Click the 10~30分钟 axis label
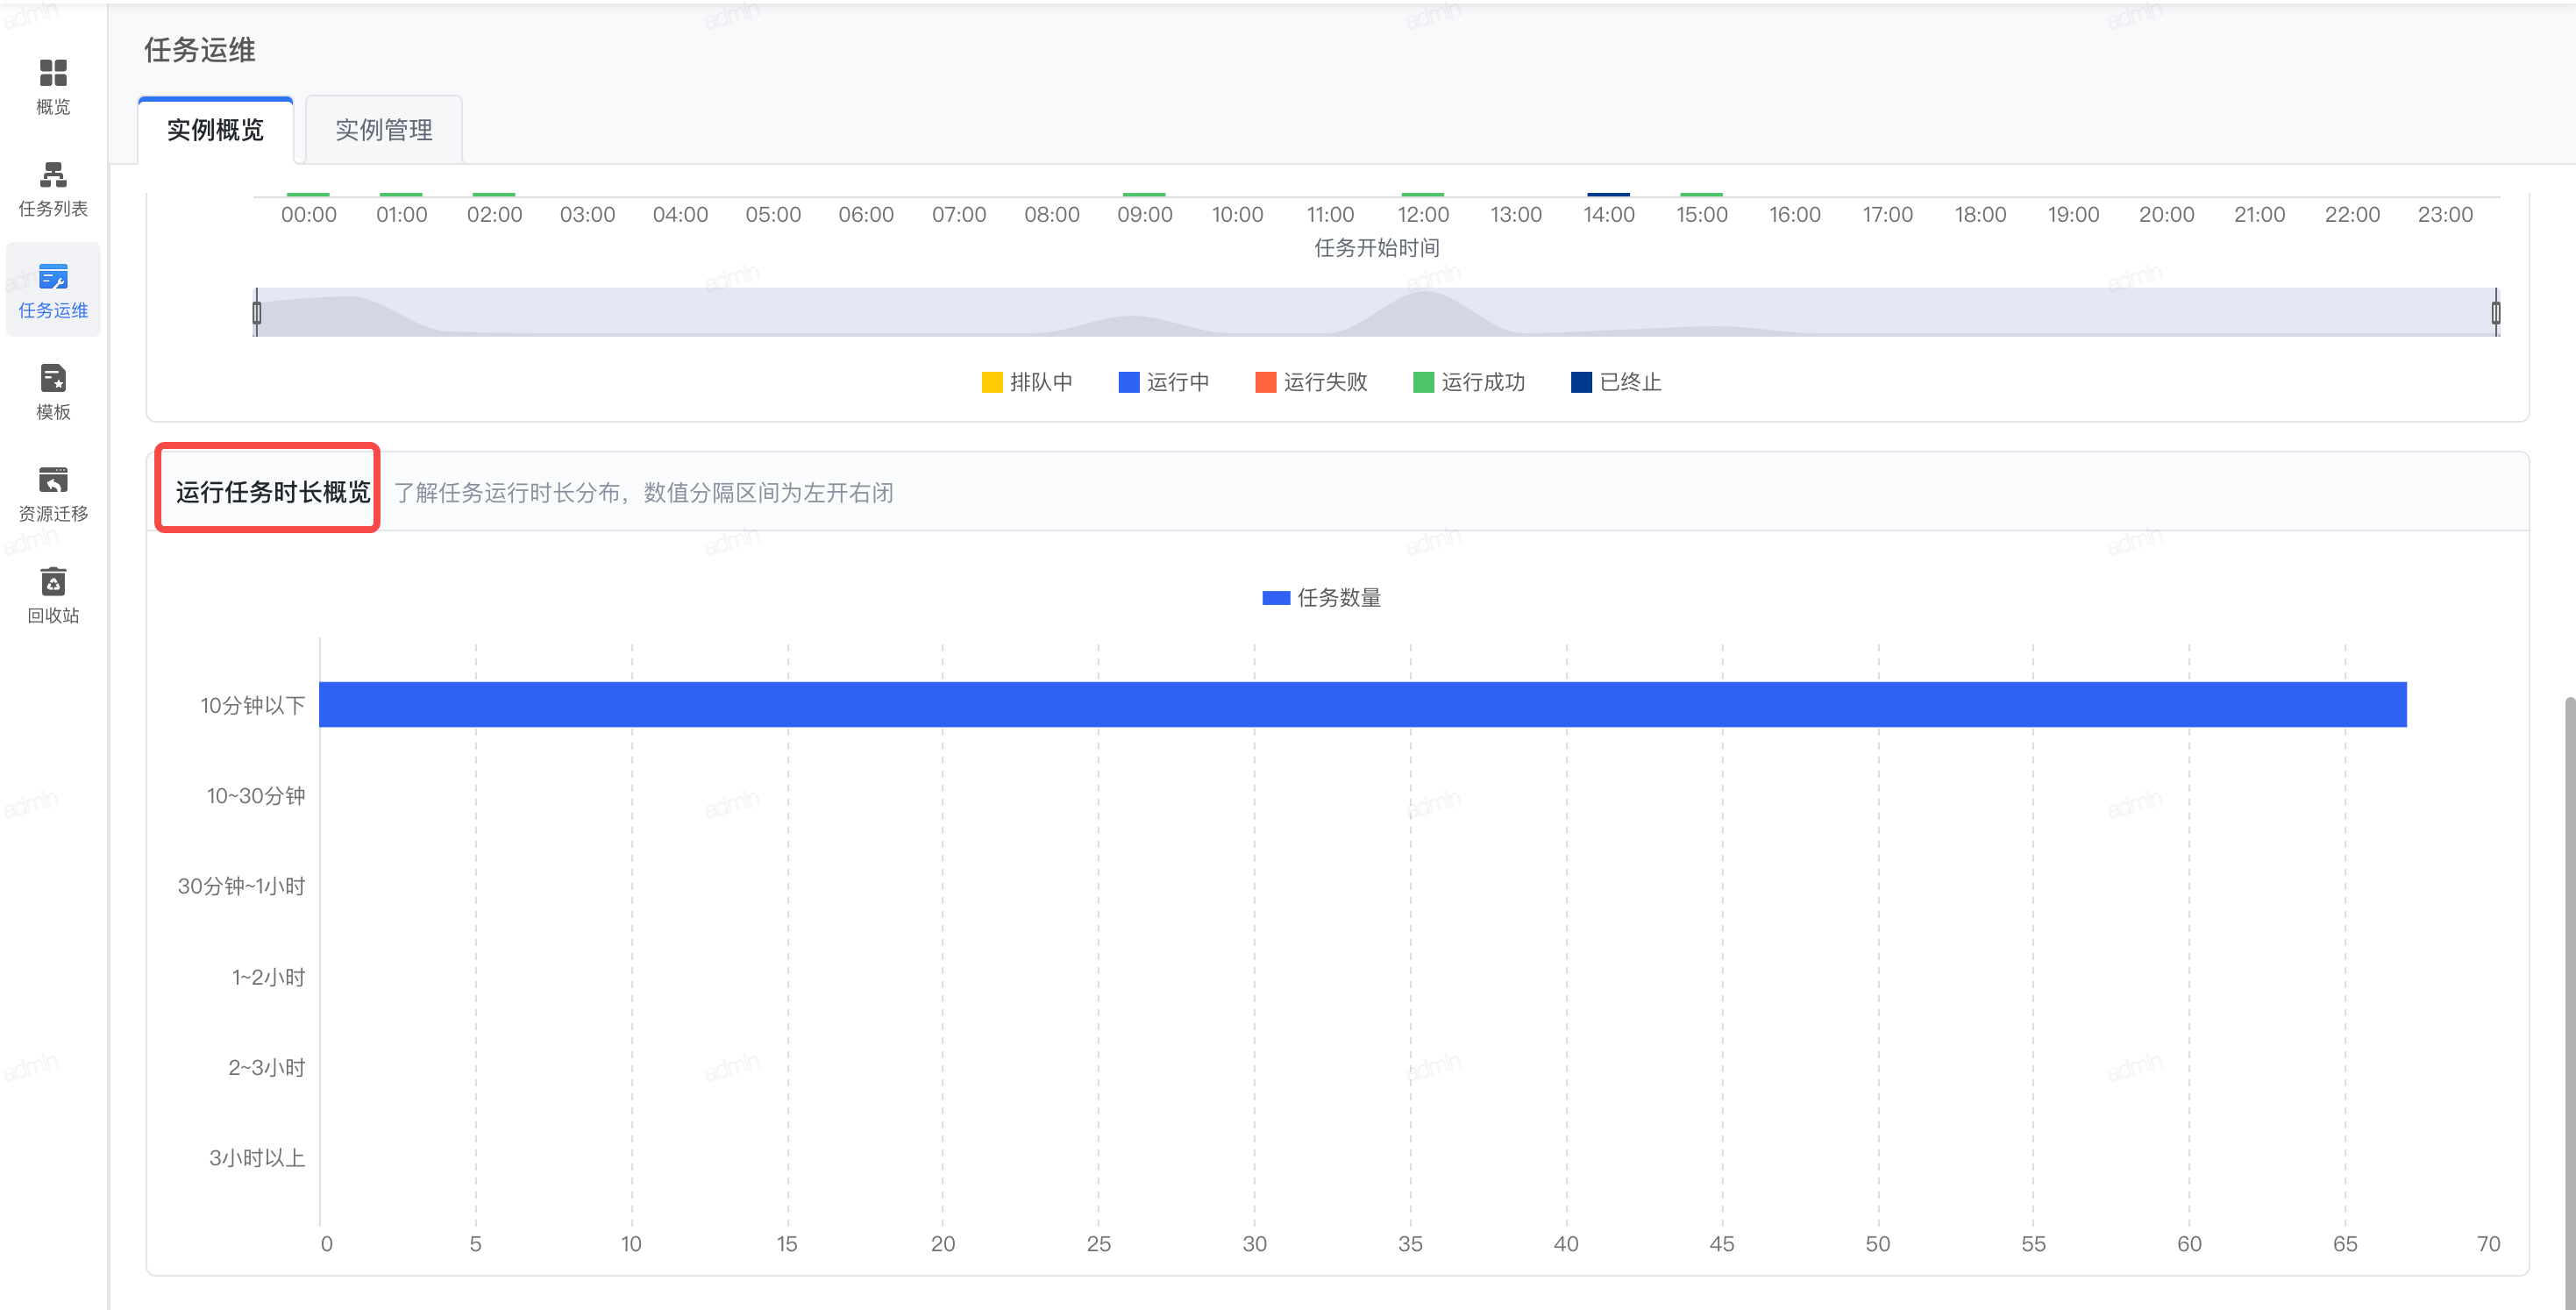This screenshot has width=2576, height=1310. tap(255, 796)
